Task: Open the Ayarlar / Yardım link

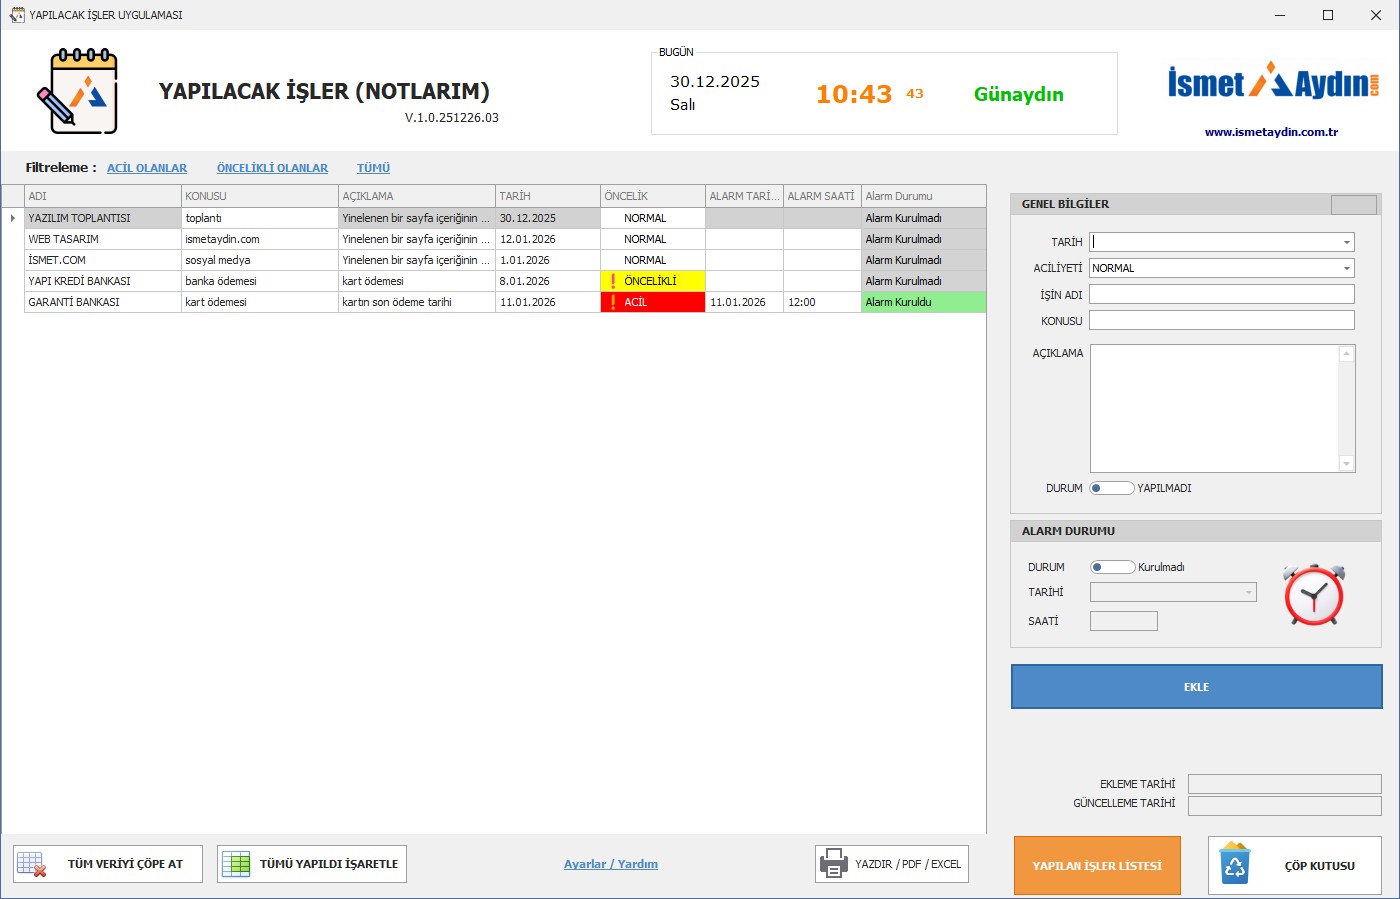Action: [611, 864]
